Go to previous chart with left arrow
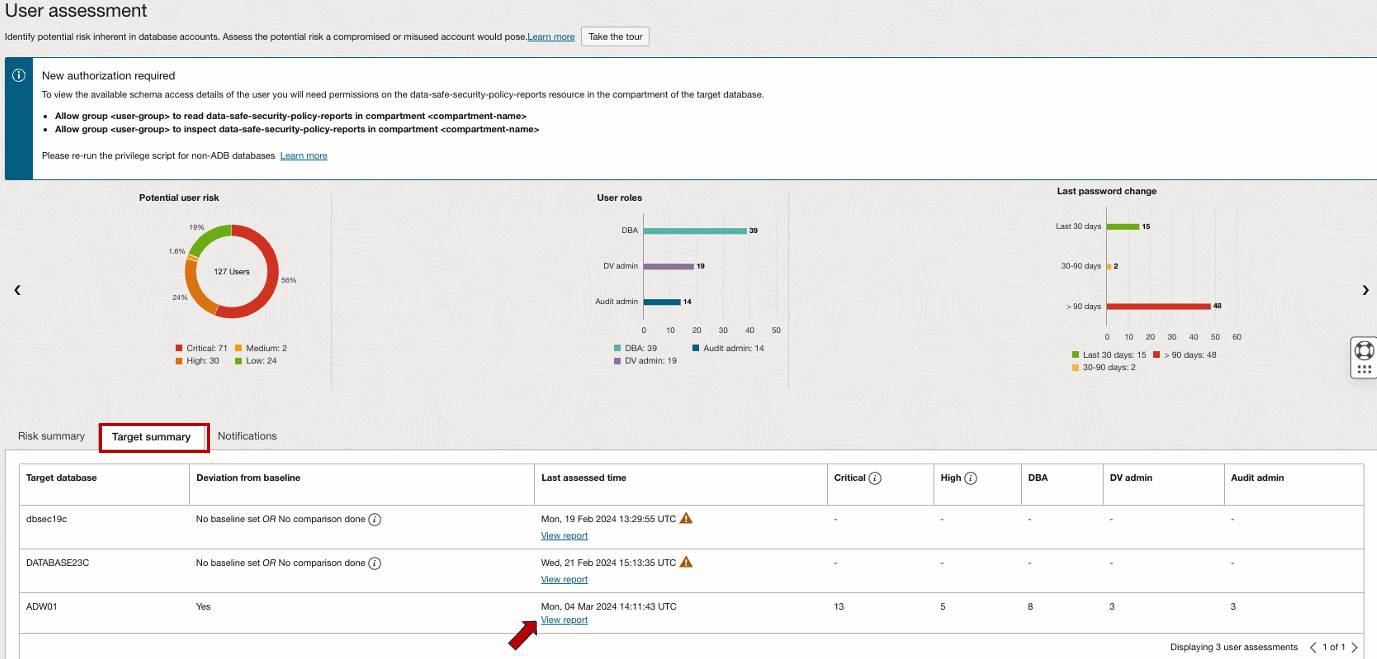The height and width of the screenshot is (659, 1377). 17,290
